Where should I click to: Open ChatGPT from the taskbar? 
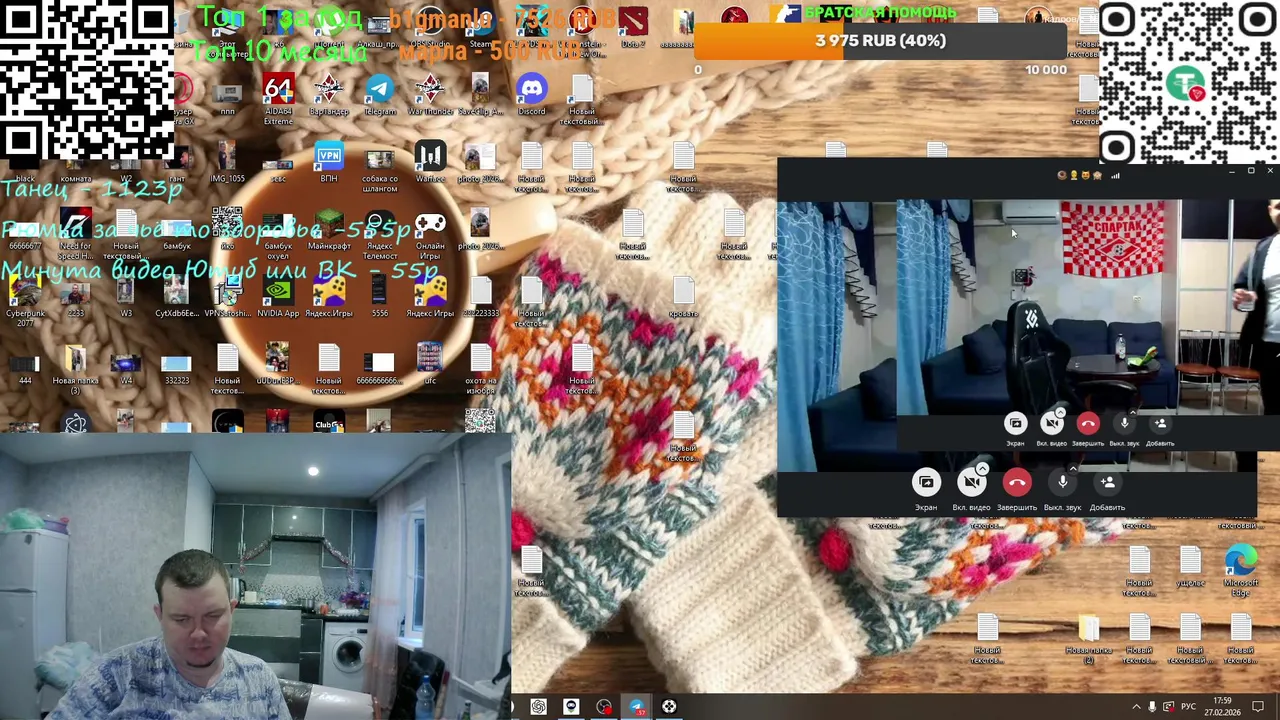538,707
